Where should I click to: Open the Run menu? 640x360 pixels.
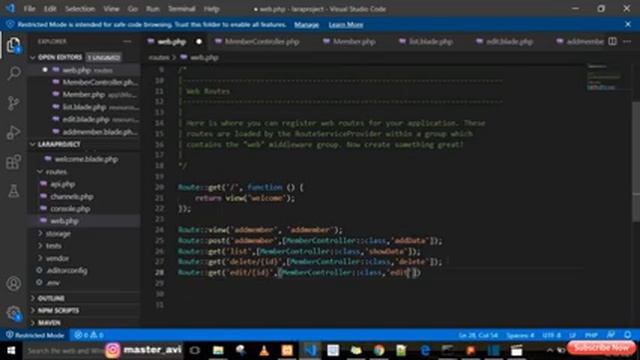[x=153, y=9]
